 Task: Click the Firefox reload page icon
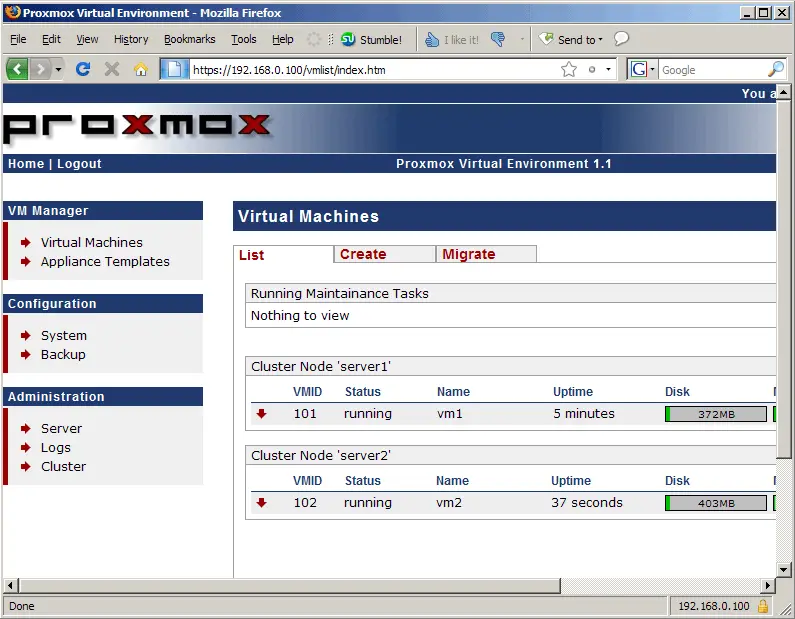(x=83, y=69)
